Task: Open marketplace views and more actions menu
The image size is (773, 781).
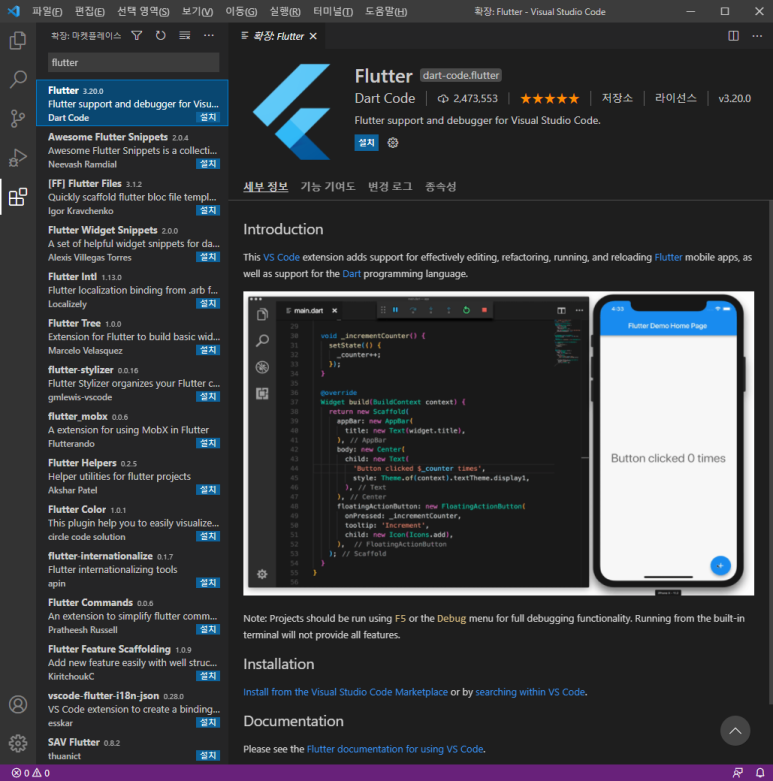Action: (209, 35)
